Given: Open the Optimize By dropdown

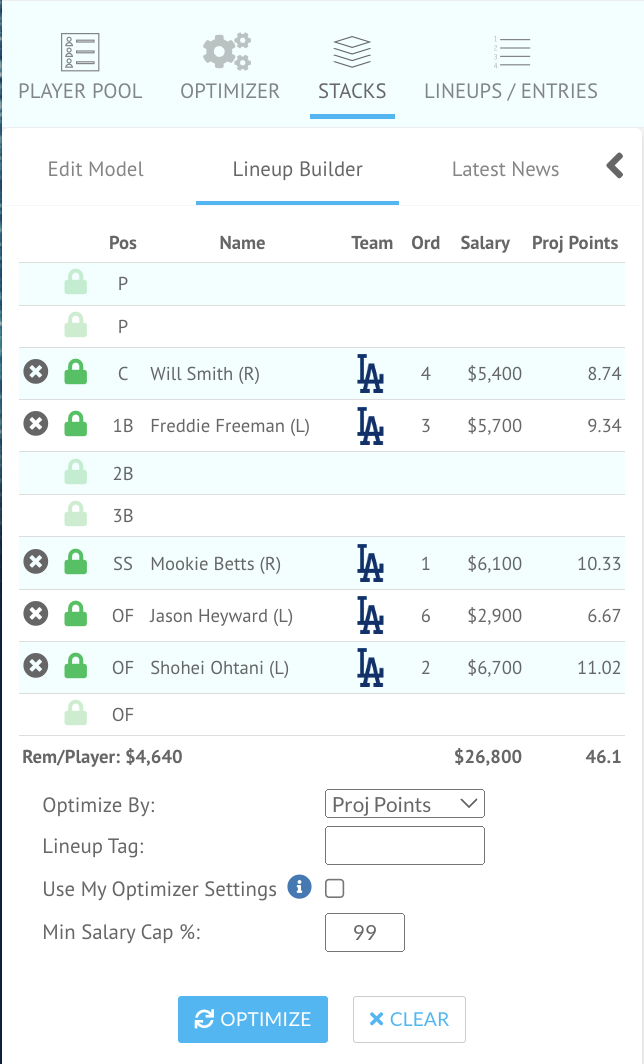Looking at the screenshot, I should click(x=404, y=803).
